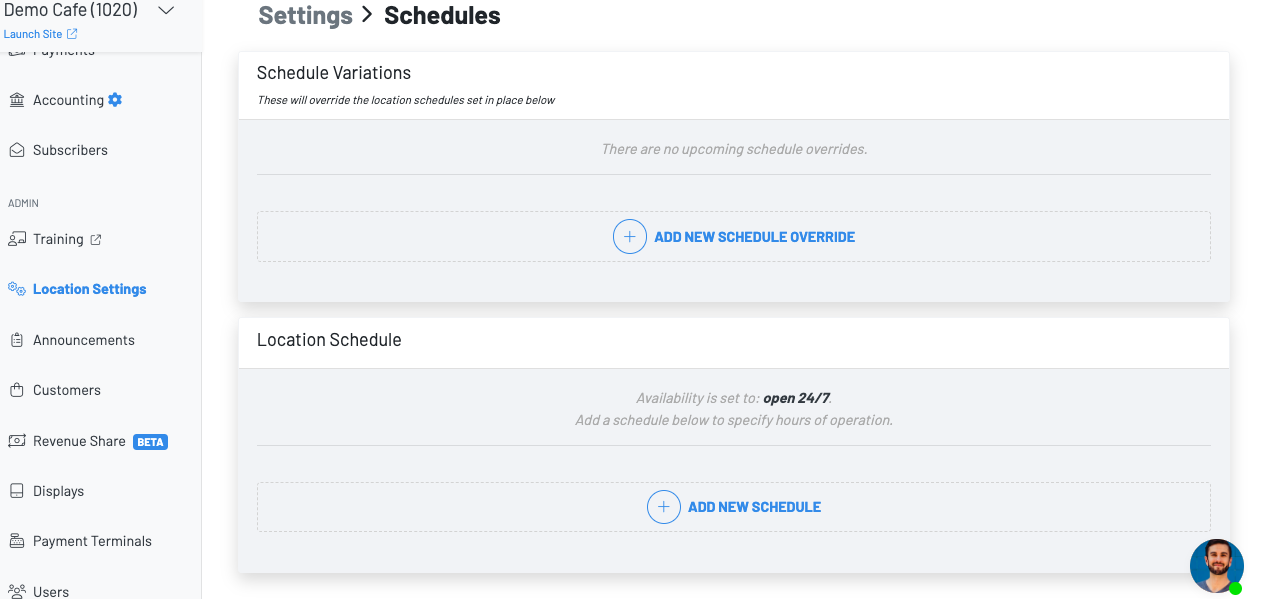Click the Subscribers envelope icon
The width and height of the screenshot is (1264, 599).
point(16,150)
